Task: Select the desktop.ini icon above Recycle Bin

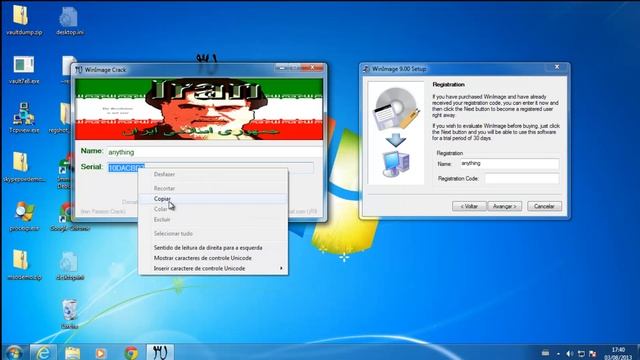Action: (x=70, y=265)
